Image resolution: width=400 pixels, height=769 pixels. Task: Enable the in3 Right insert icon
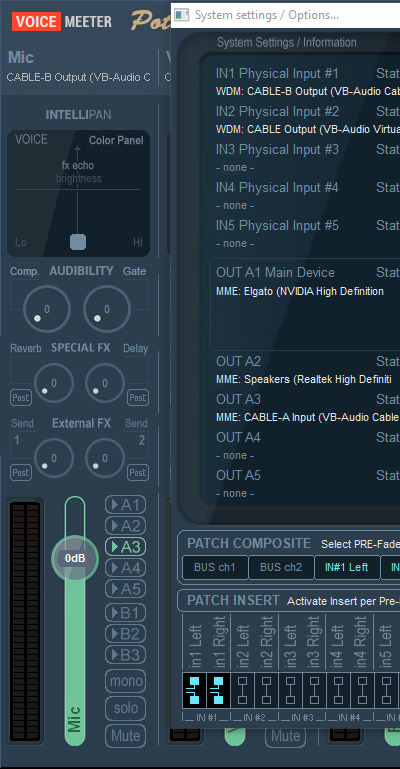point(314,691)
